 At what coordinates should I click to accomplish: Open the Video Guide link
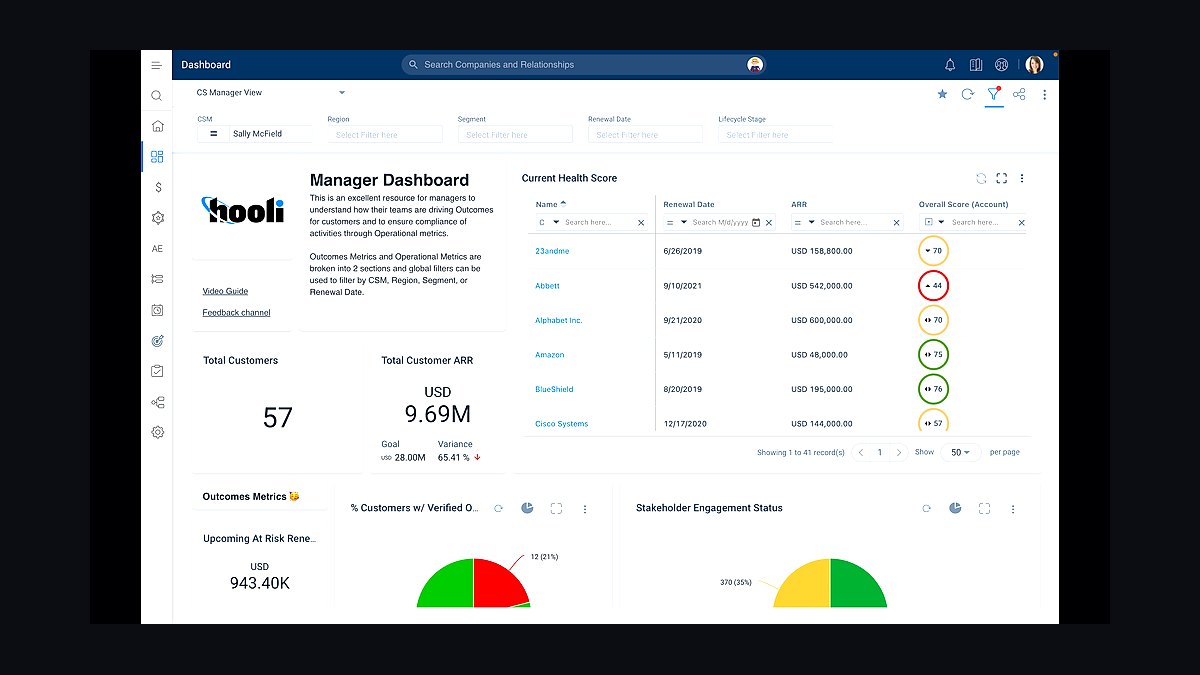click(x=225, y=291)
